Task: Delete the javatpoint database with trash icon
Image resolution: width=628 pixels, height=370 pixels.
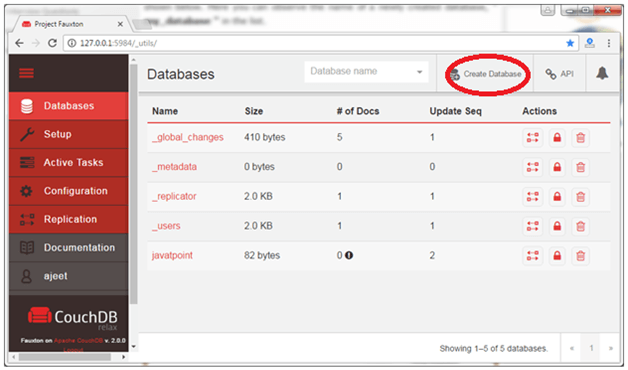Action: coord(580,255)
